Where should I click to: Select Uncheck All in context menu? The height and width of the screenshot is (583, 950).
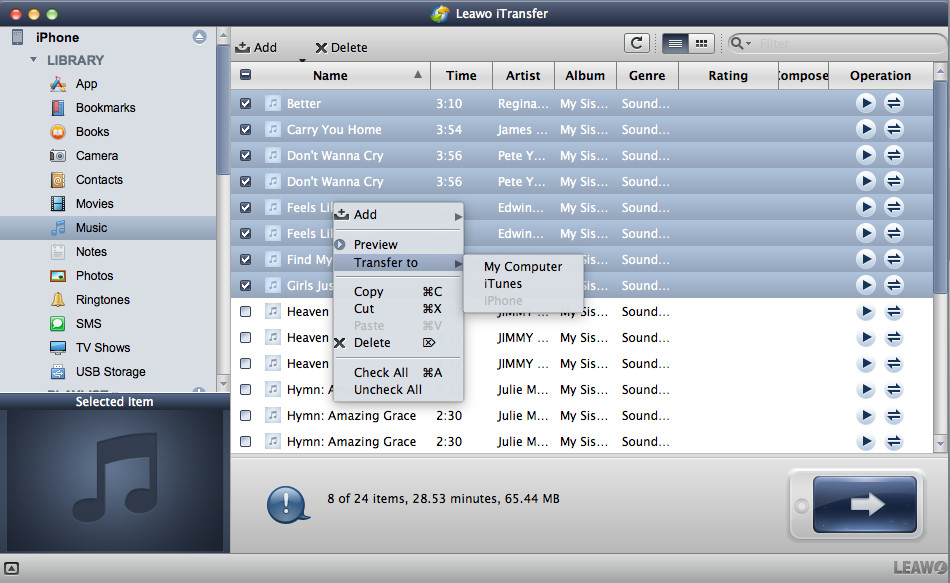pos(387,389)
